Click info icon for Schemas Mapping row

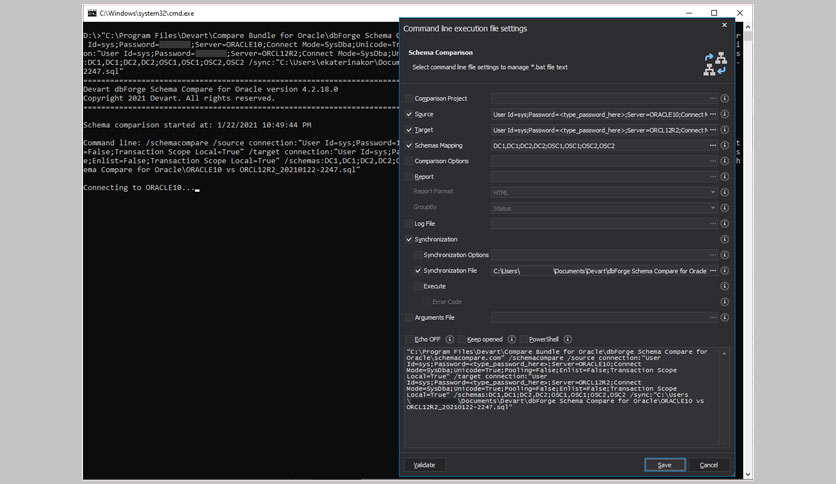[x=725, y=145]
